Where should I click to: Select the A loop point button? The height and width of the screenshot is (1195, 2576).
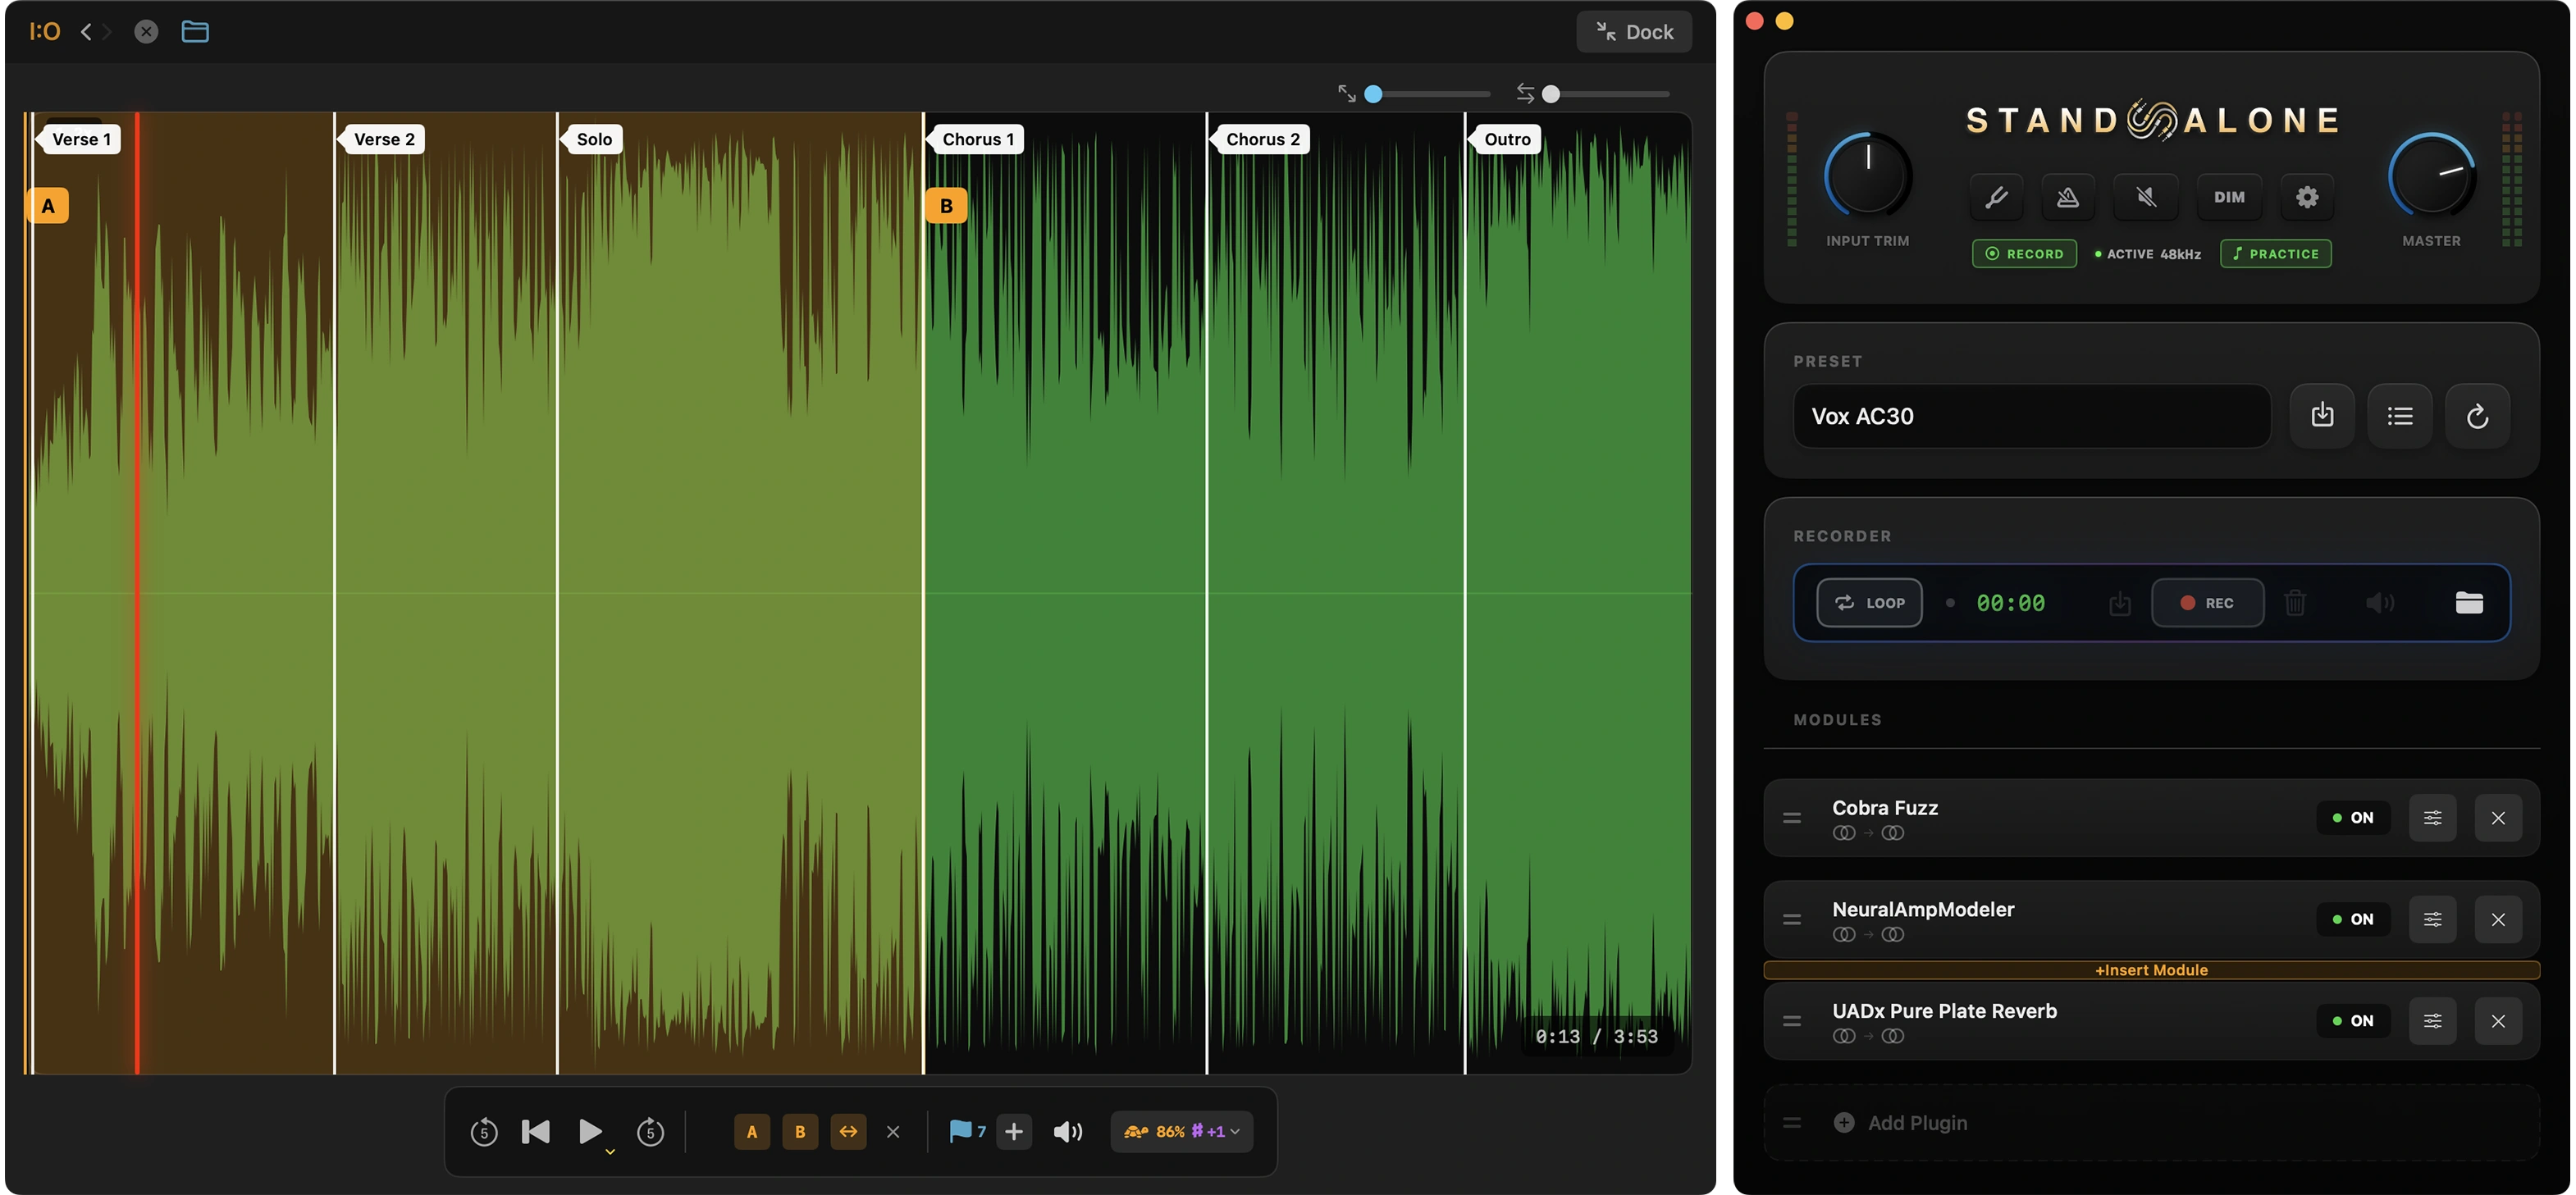(x=752, y=1131)
